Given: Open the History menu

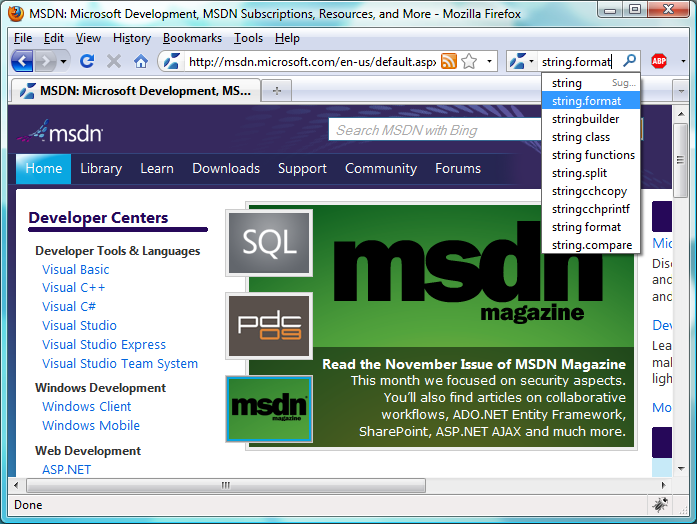Looking at the screenshot, I should (x=132, y=38).
